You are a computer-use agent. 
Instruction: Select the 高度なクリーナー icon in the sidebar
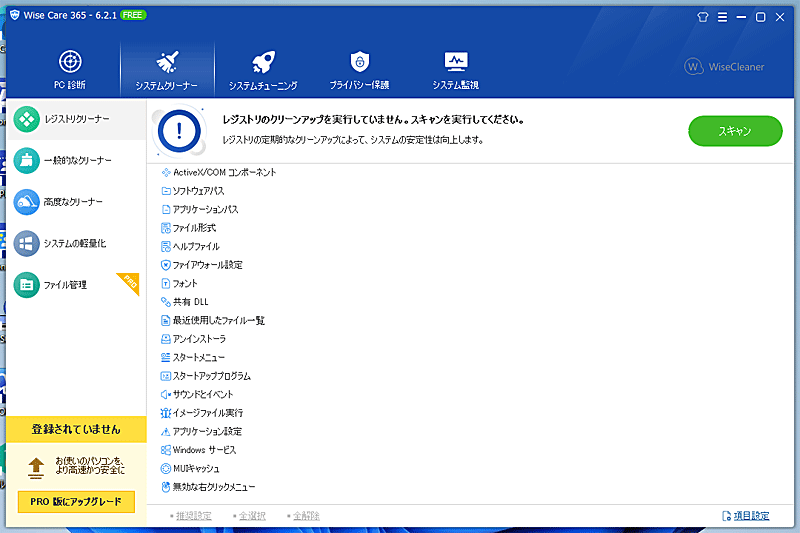click(x=27, y=202)
